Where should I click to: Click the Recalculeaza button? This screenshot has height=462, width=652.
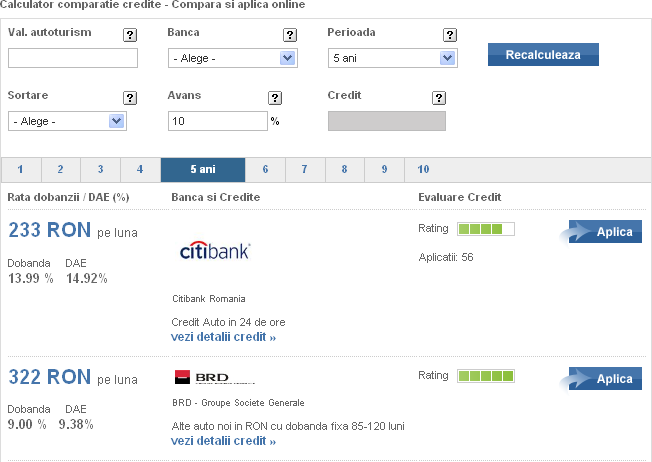[543, 54]
